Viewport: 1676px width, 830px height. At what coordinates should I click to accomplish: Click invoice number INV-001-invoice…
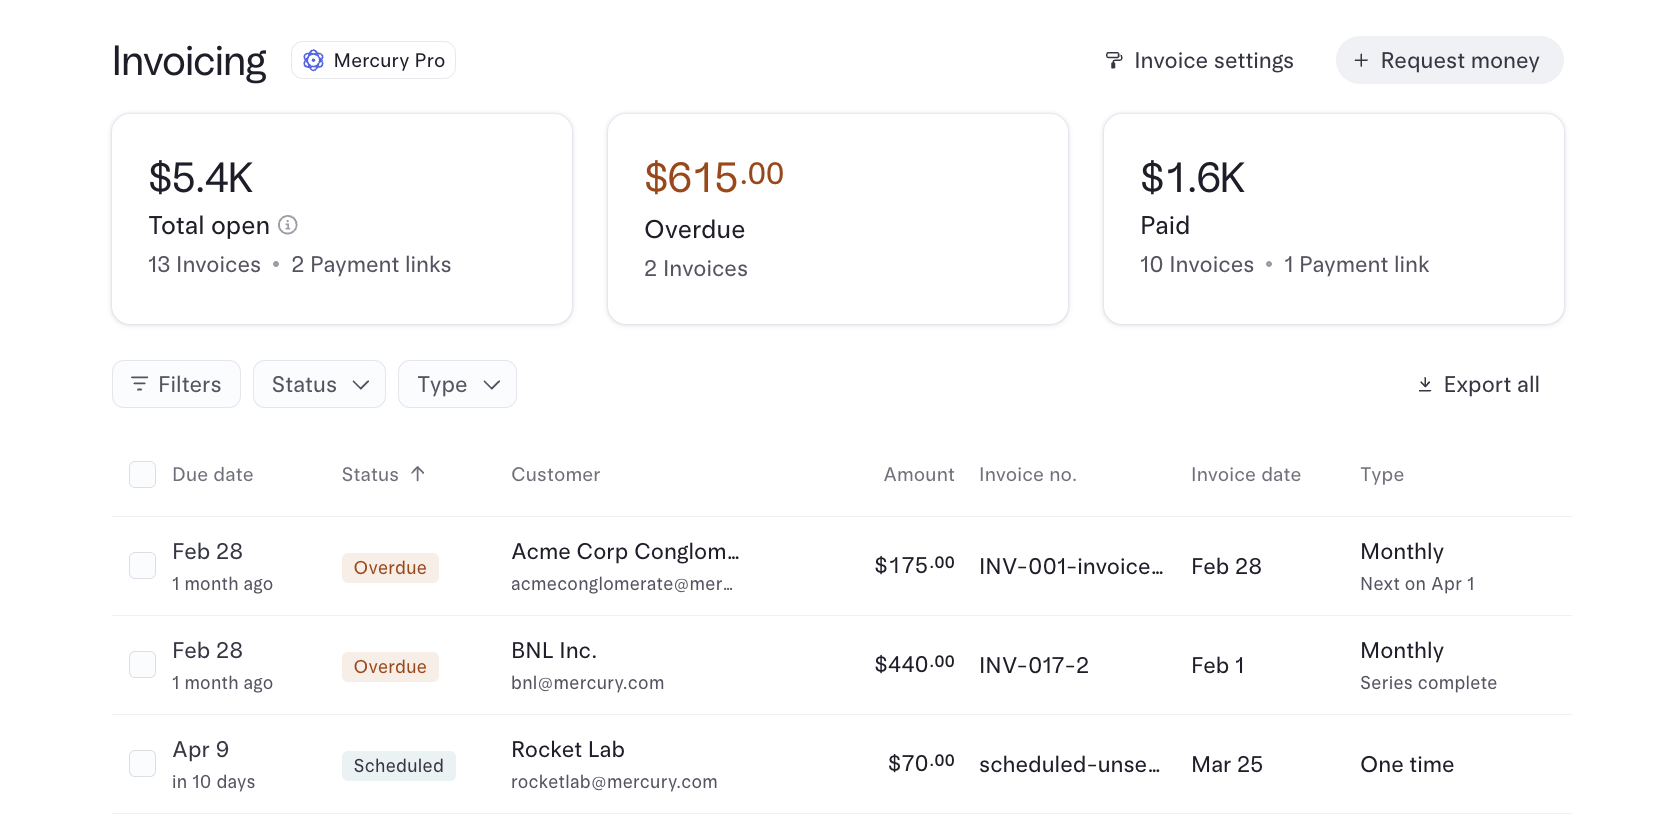click(1071, 567)
